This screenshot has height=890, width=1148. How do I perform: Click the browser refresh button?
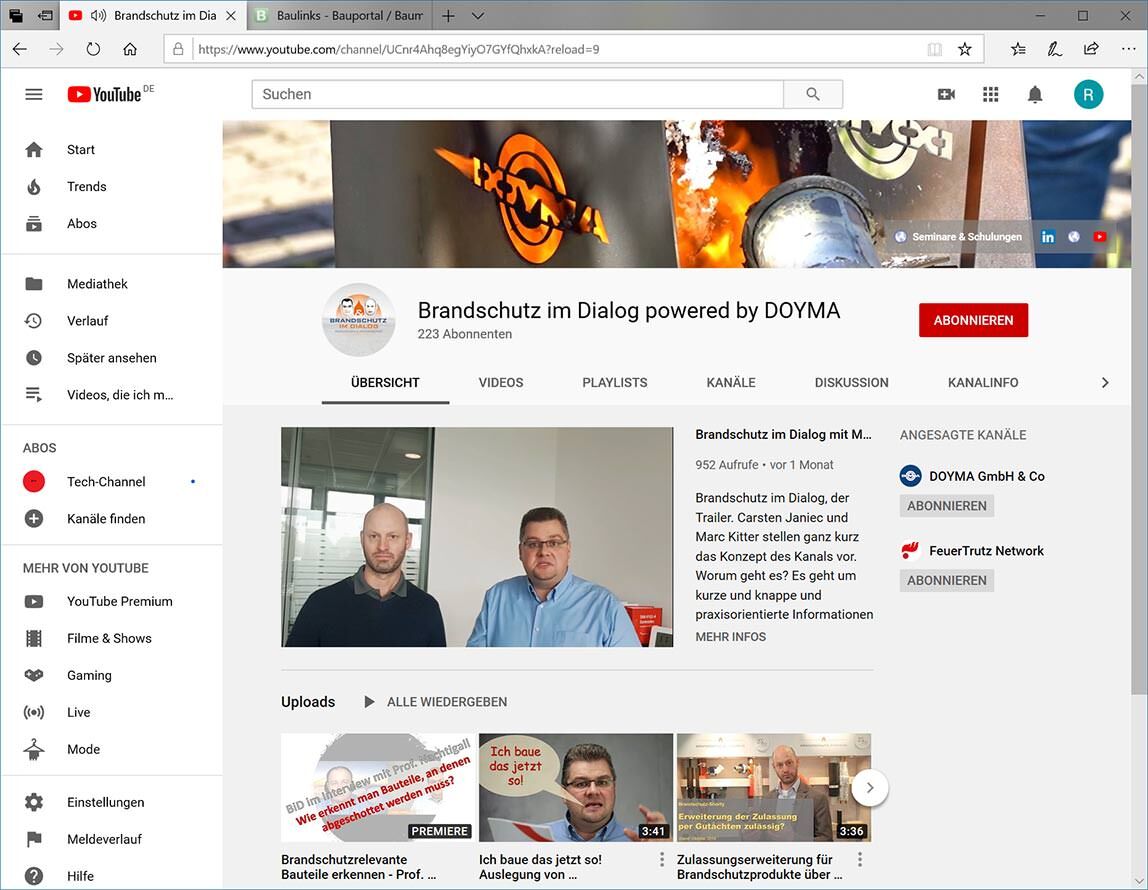[x=93, y=49]
